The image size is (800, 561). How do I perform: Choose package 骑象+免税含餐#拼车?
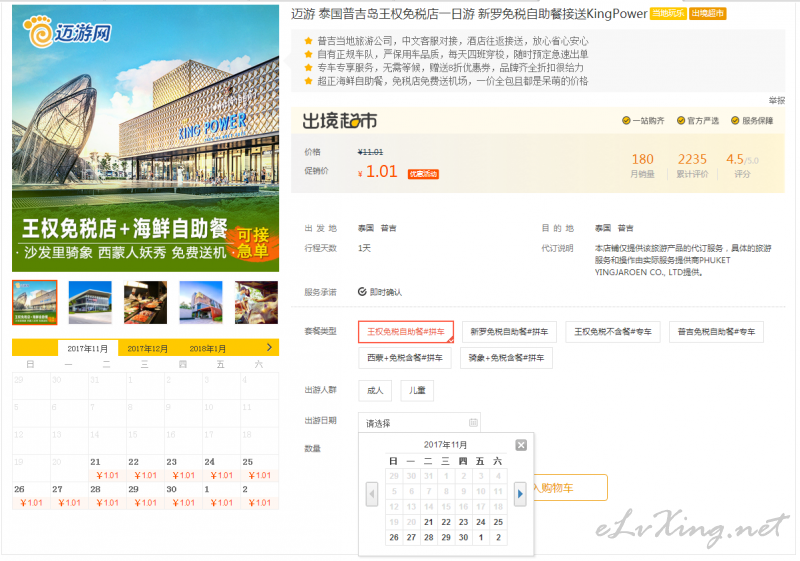(x=506, y=358)
